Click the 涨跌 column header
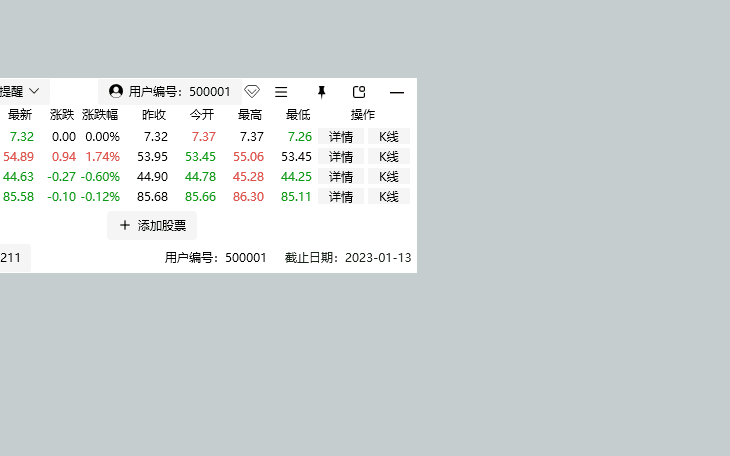730x456 pixels. 62,115
